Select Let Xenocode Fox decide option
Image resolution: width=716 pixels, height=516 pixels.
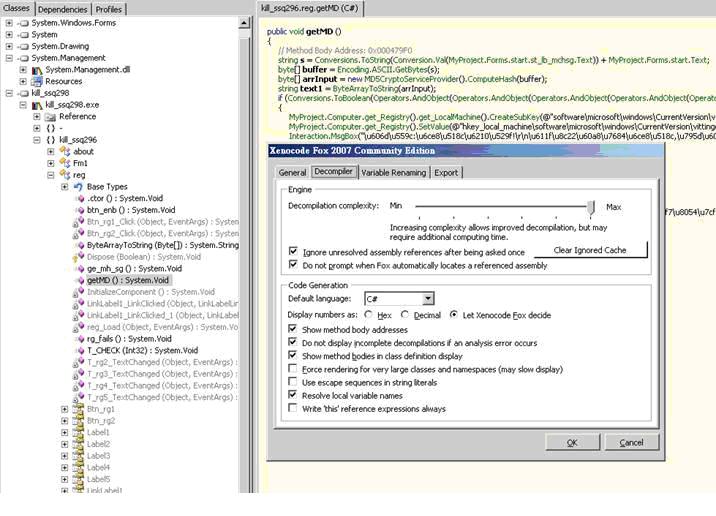453,315
